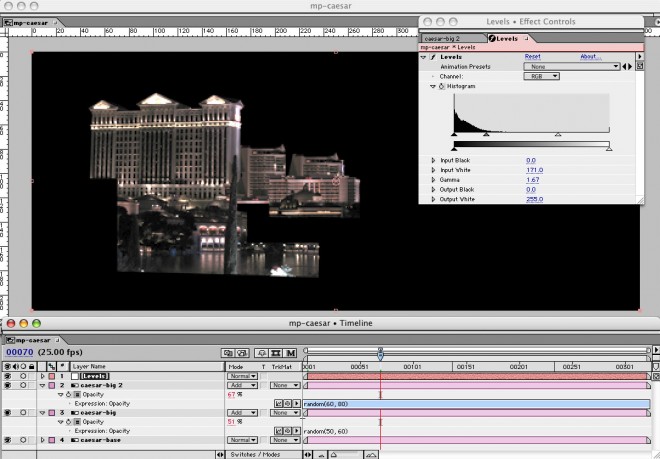Click the Reset link for Levels
This screenshot has width=660, height=459.
coord(534,57)
